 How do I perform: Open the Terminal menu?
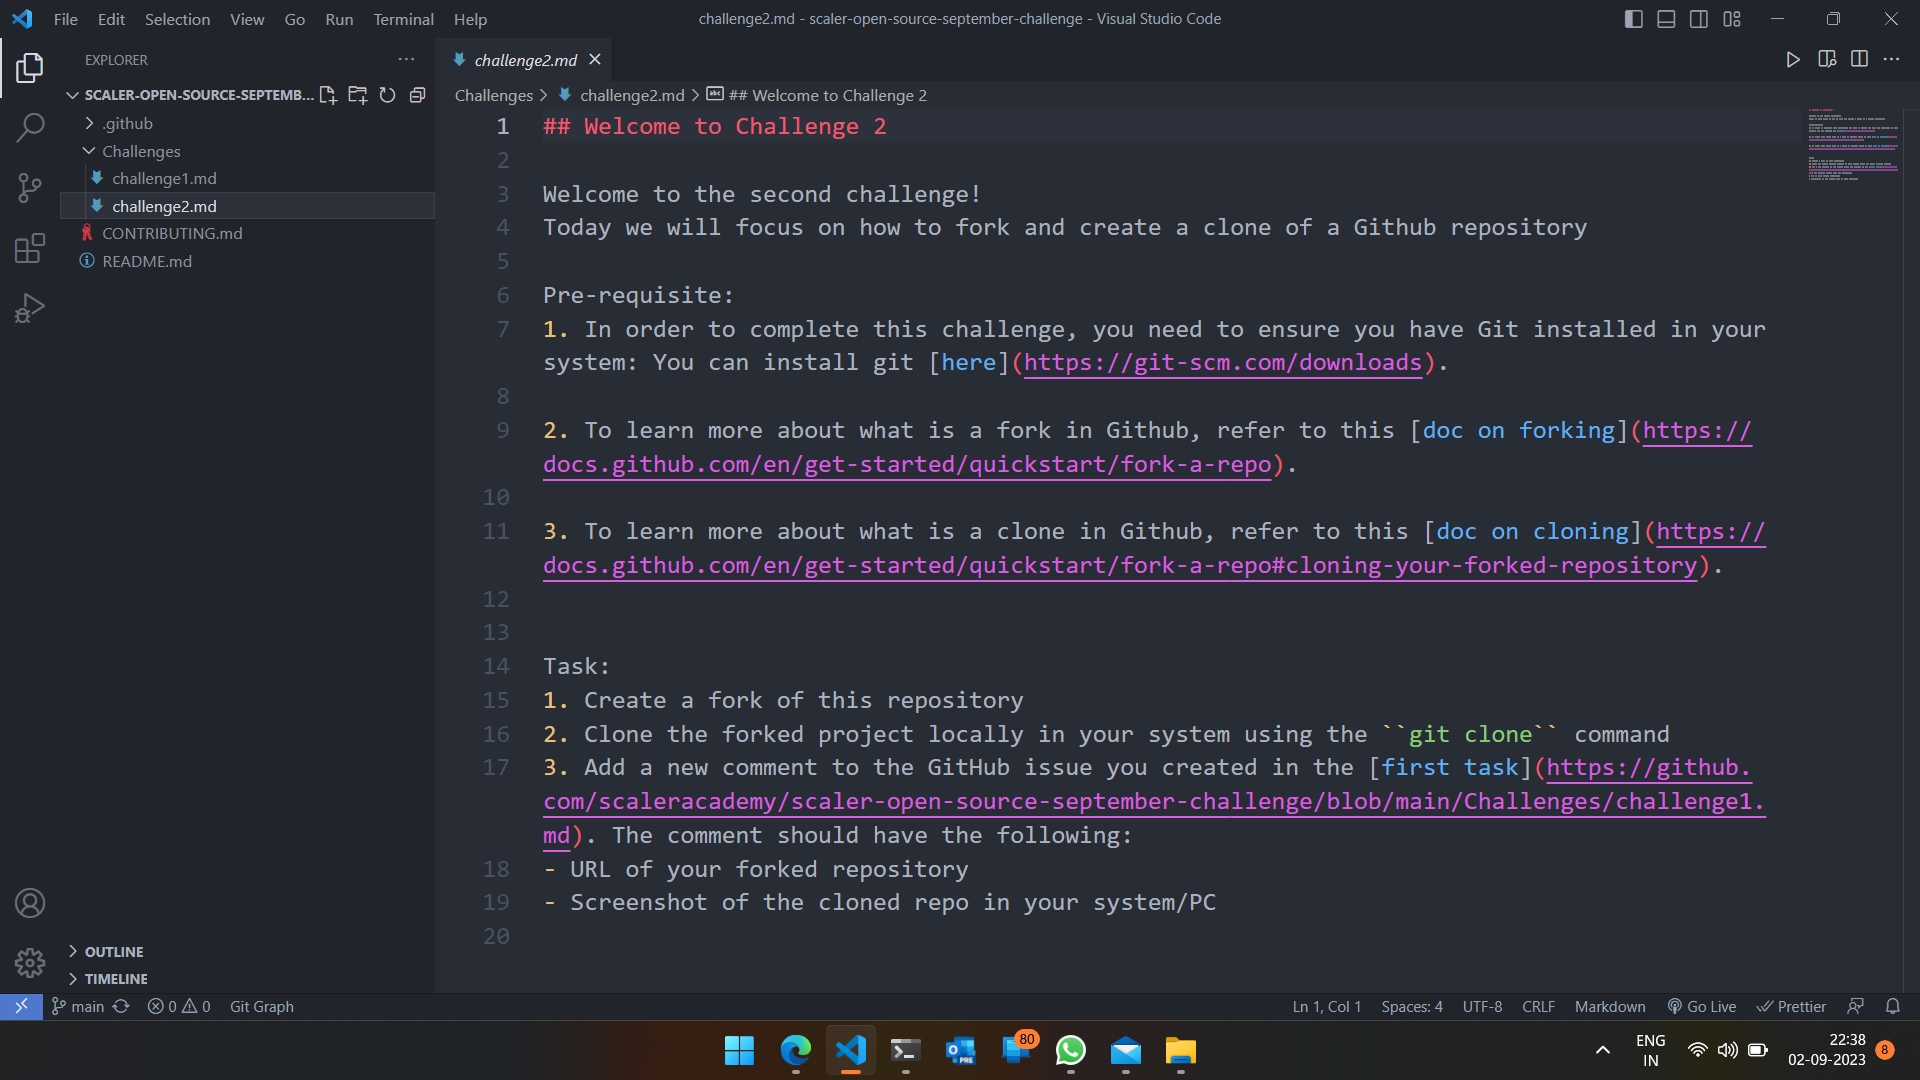(403, 19)
